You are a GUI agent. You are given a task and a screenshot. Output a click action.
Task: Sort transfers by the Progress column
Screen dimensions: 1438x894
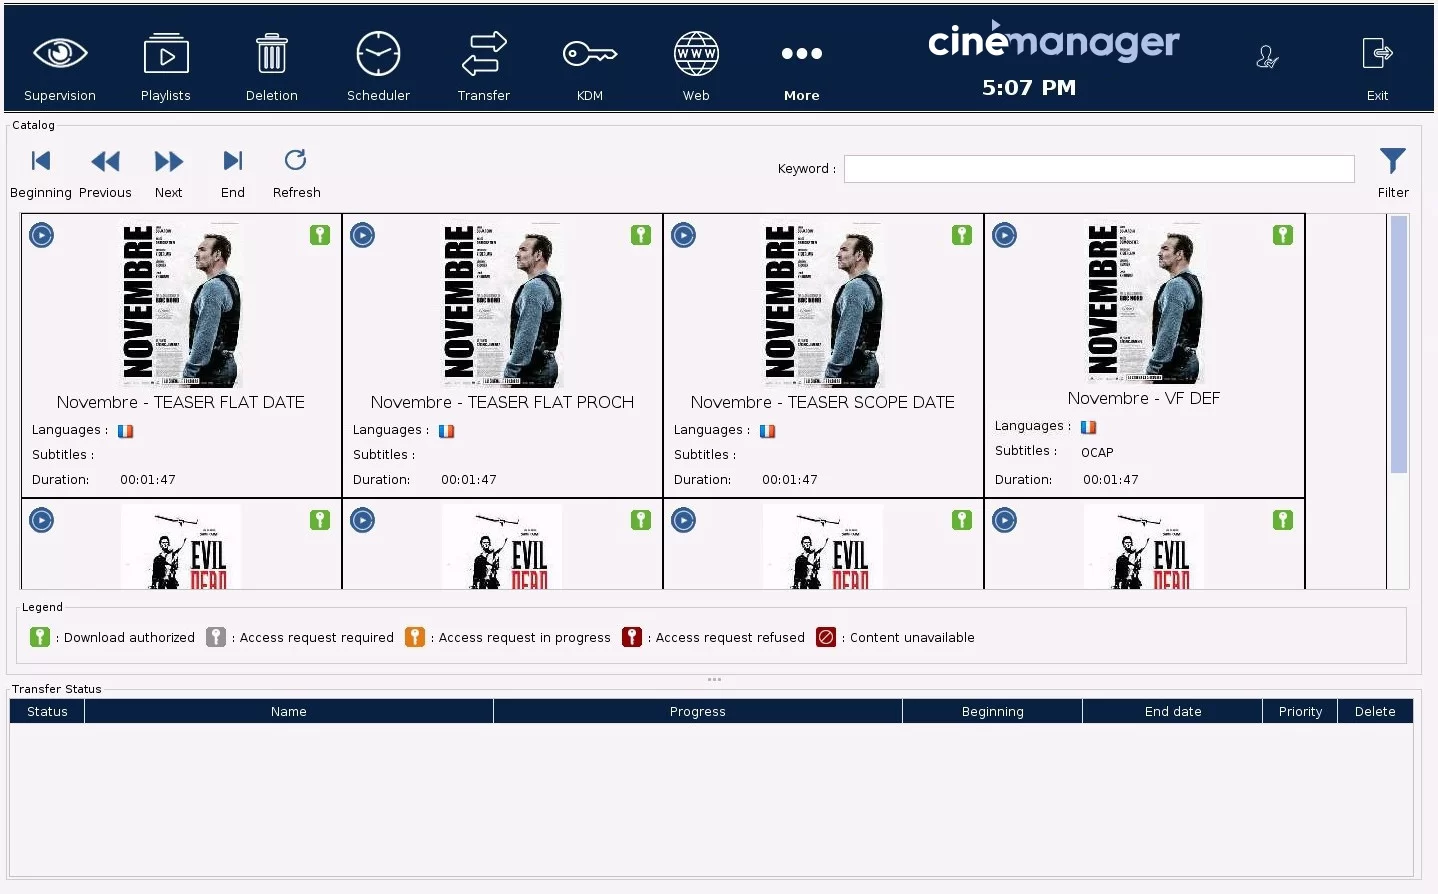click(x=697, y=712)
